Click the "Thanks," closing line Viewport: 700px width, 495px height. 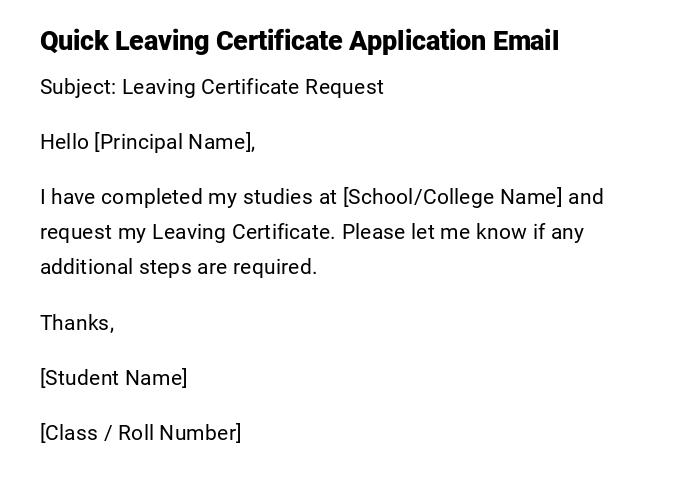tap(77, 323)
